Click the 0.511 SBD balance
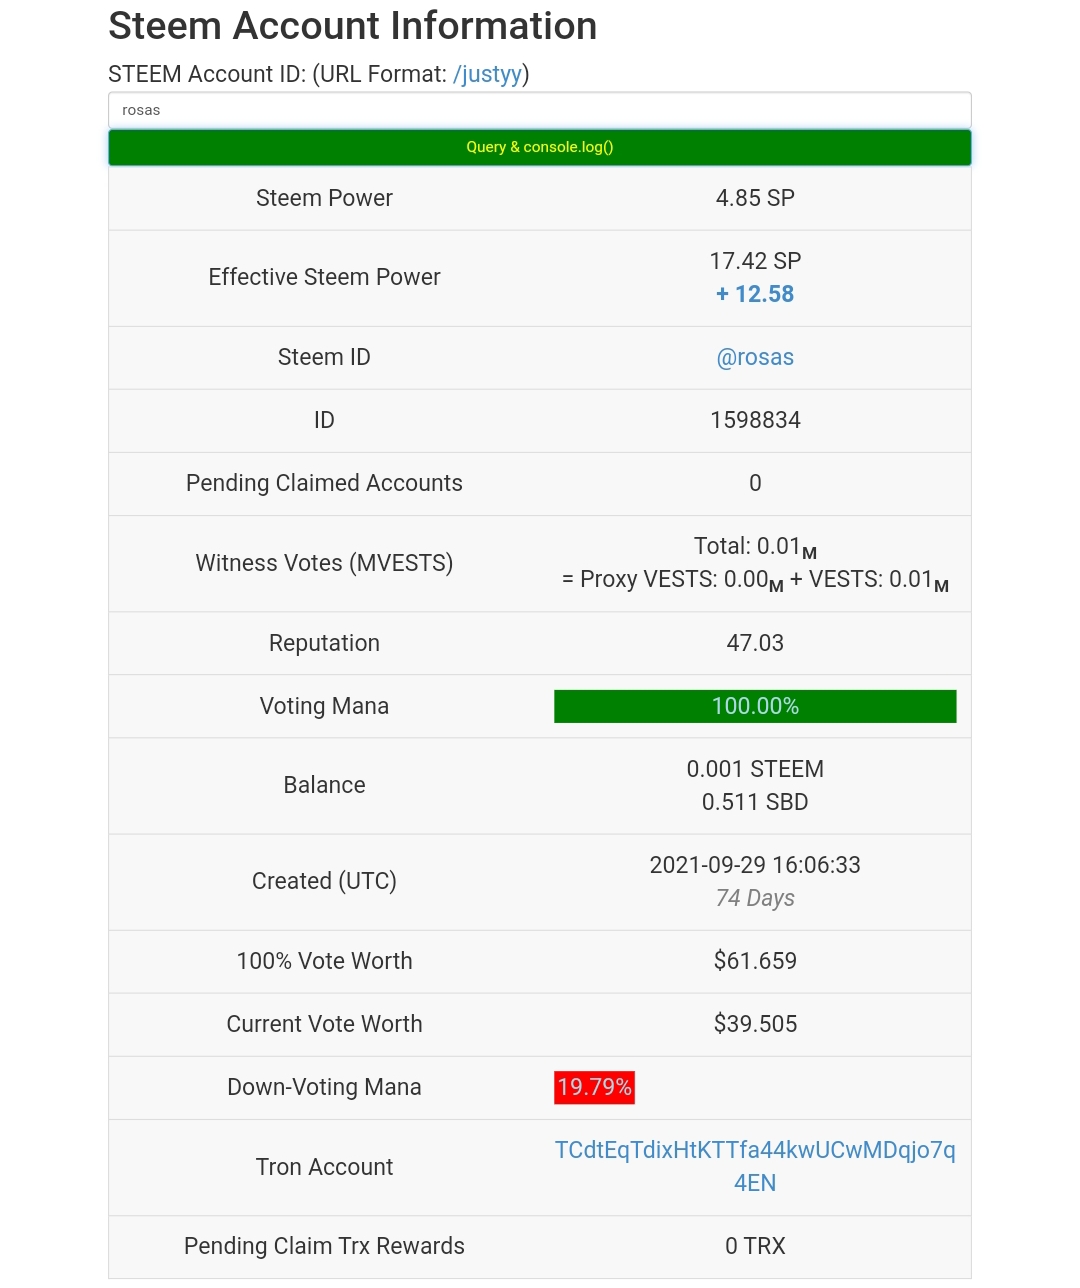This screenshot has height=1288, width=1080. 755,802
